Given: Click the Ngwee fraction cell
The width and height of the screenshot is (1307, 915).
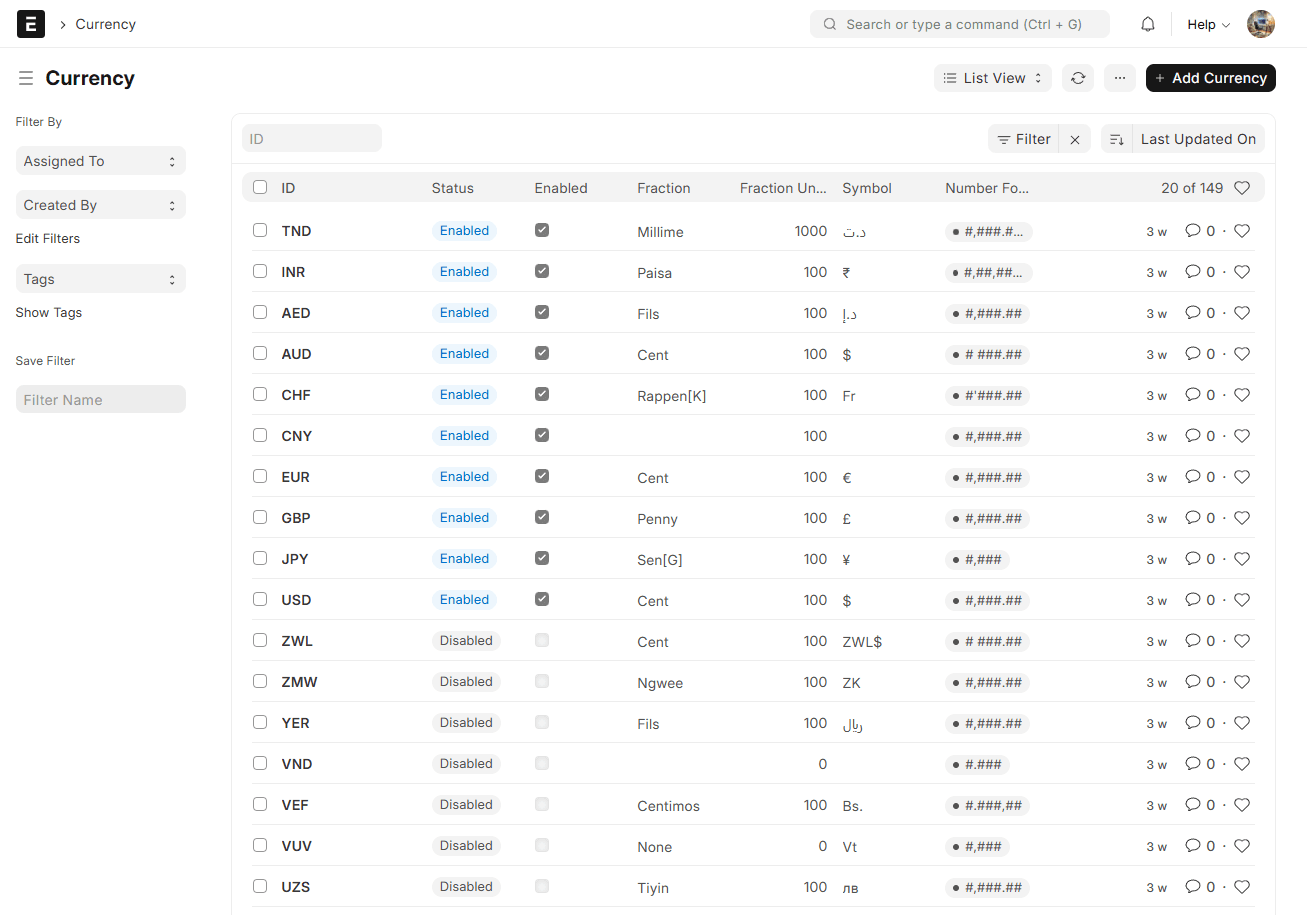Looking at the screenshot, I should [660, 683].
